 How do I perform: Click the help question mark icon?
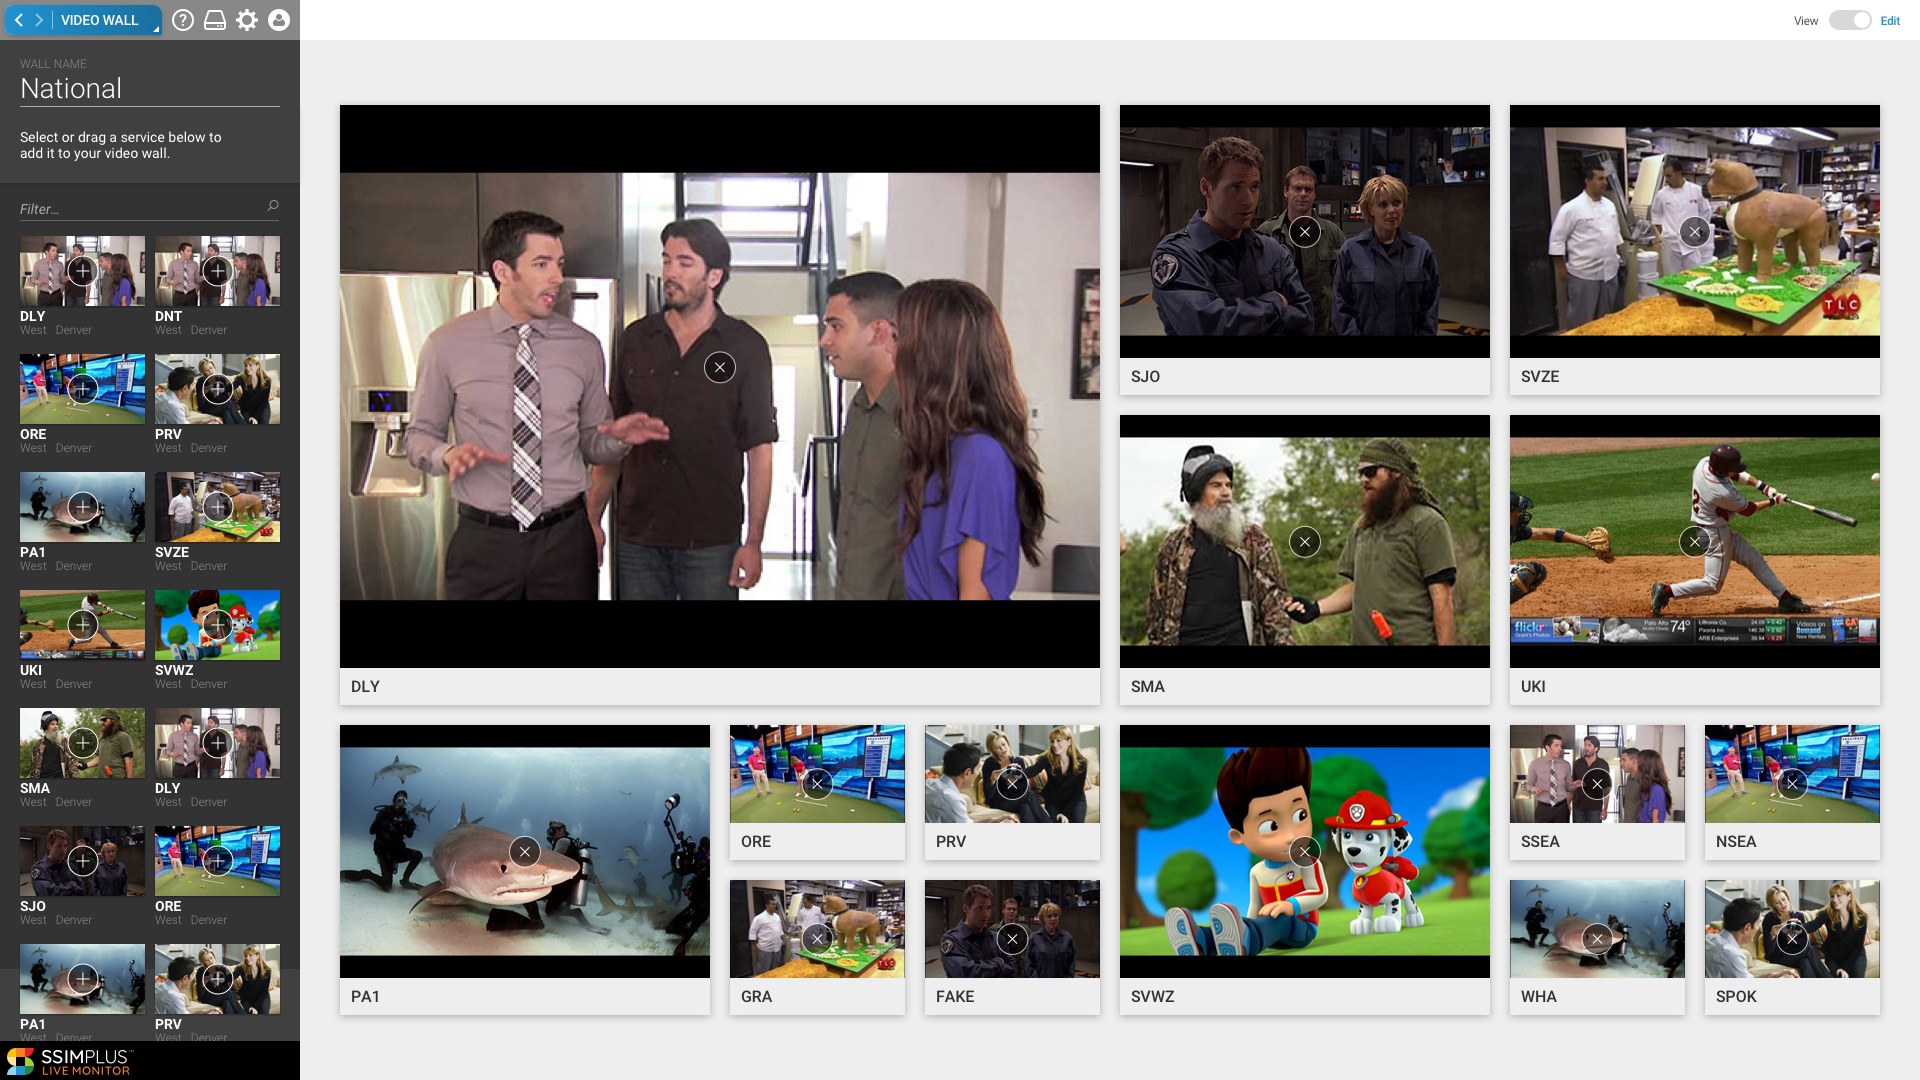pos(182,20)
